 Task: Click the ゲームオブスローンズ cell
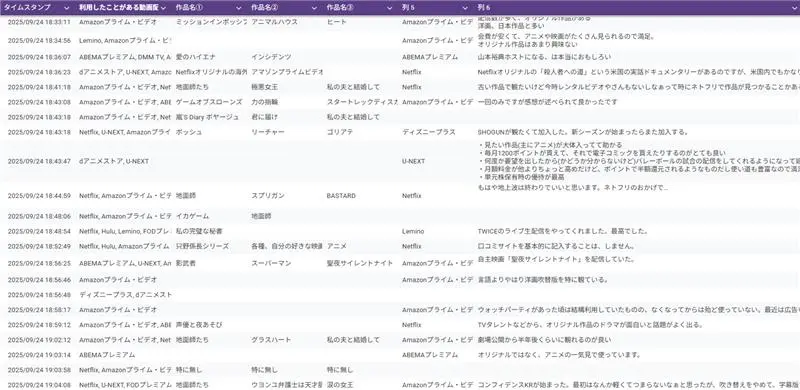tap(208, 102)
